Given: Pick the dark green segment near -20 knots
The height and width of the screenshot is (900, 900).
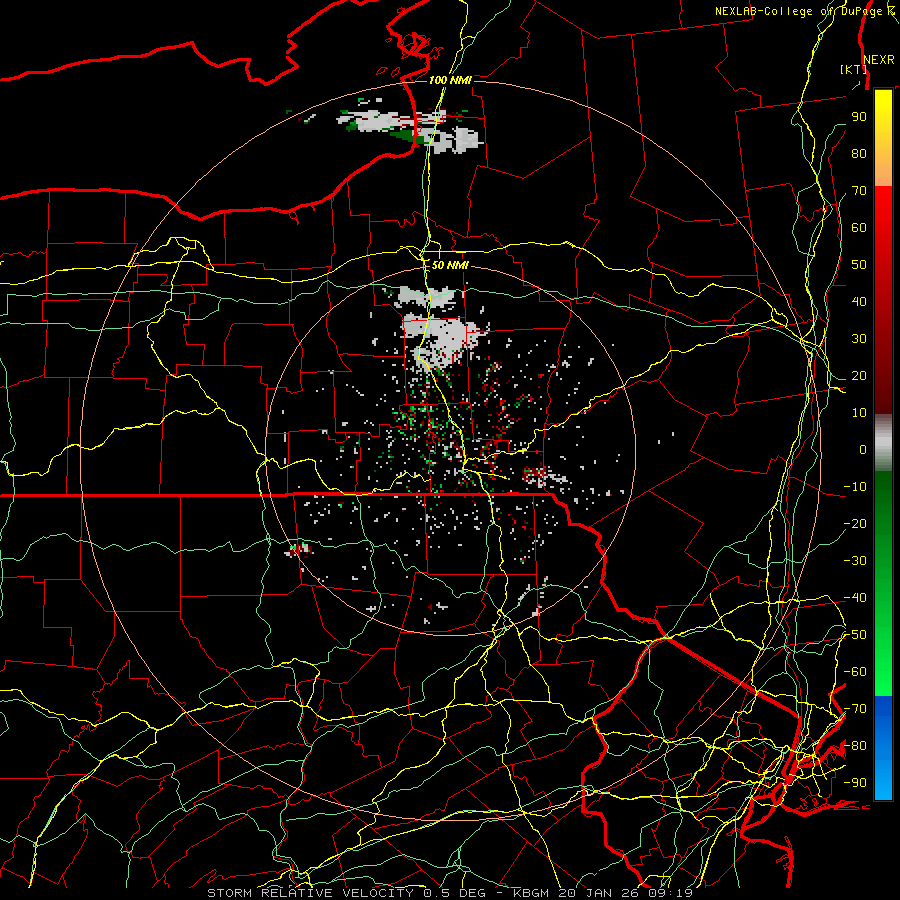Looking at the screenshot, I should click(883, 517).
